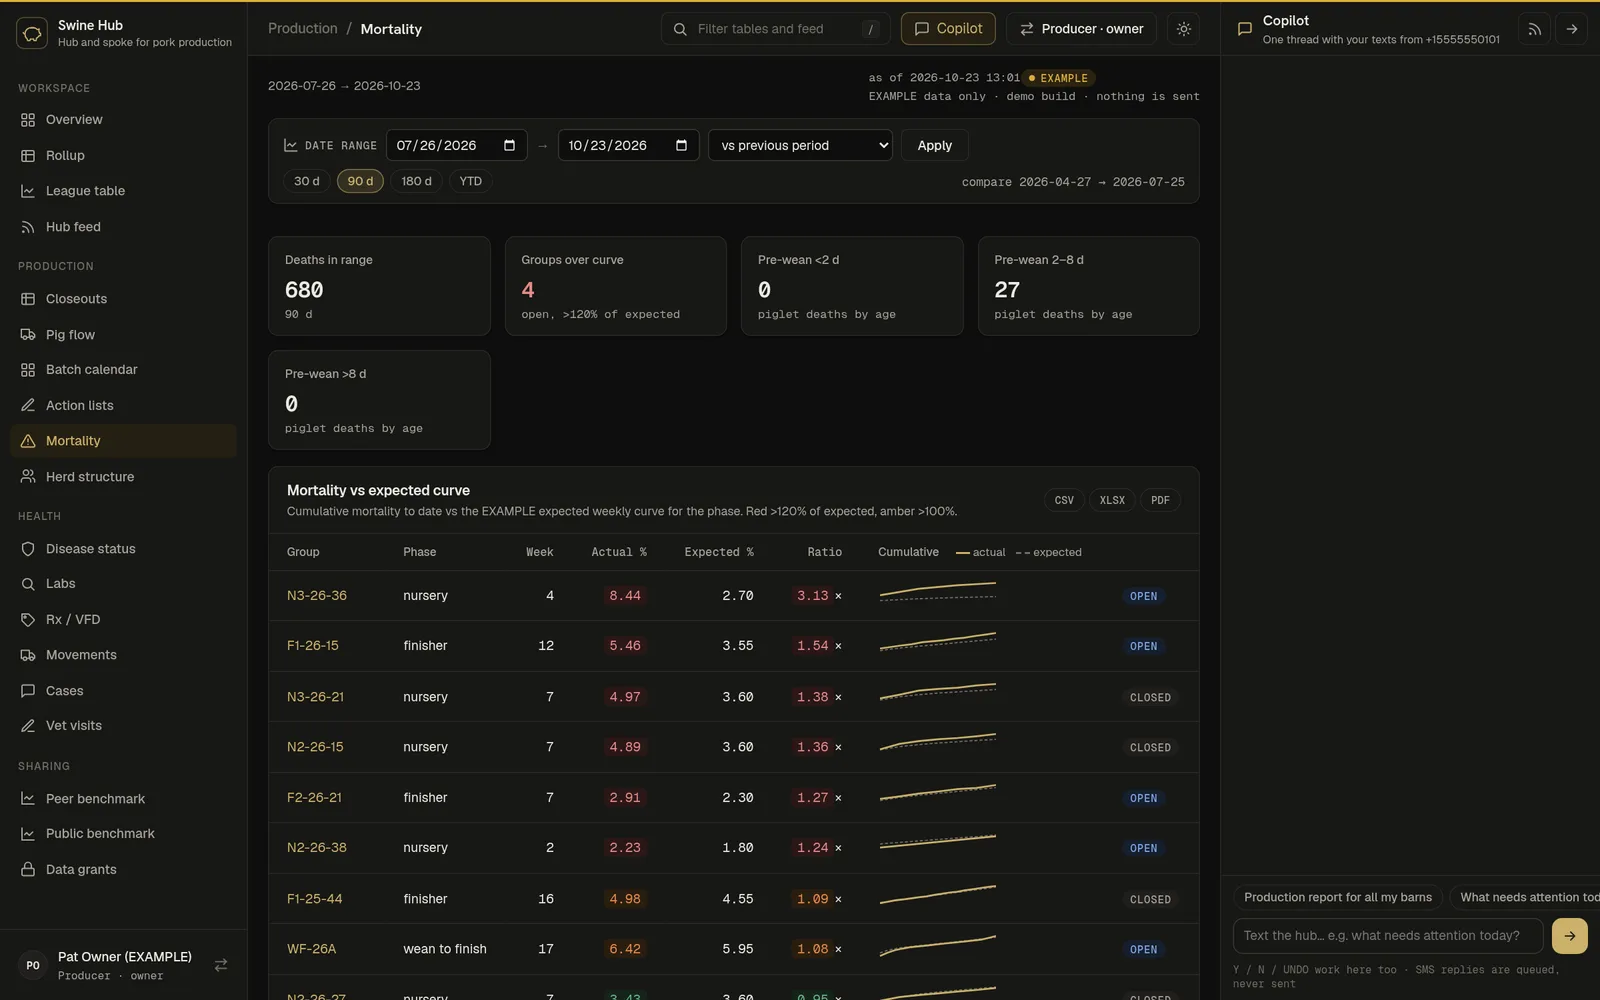This screenshot has width=1600, height=1000.
Task: Export the mortality table as XLSX
Action: coord(1112,500)
